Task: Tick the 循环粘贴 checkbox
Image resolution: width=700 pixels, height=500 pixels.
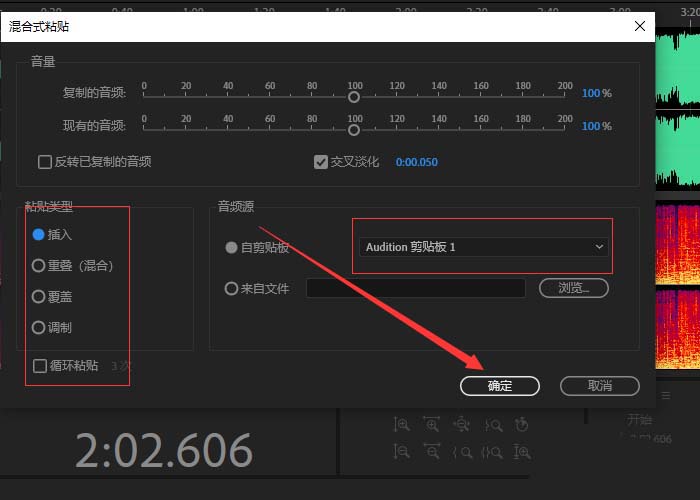Action: tap(40, 366)
